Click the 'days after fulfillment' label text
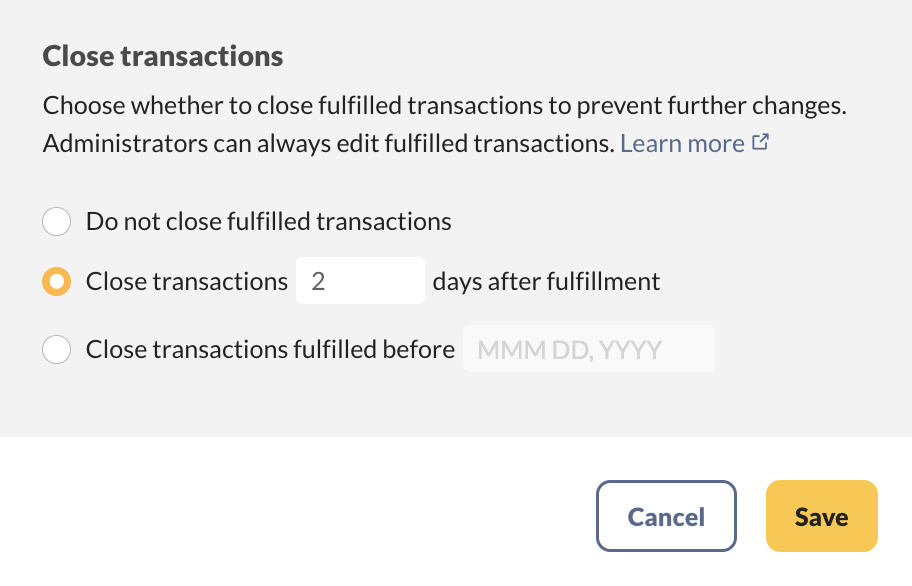The height and width of the screenshot is (586, 912). click(546, 281)
